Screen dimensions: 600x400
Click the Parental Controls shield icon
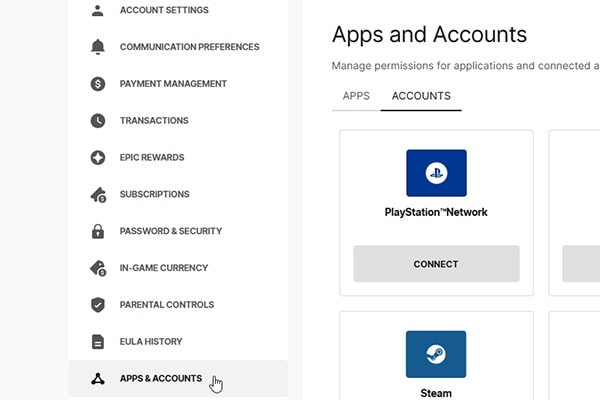click(x=98, y=305)
